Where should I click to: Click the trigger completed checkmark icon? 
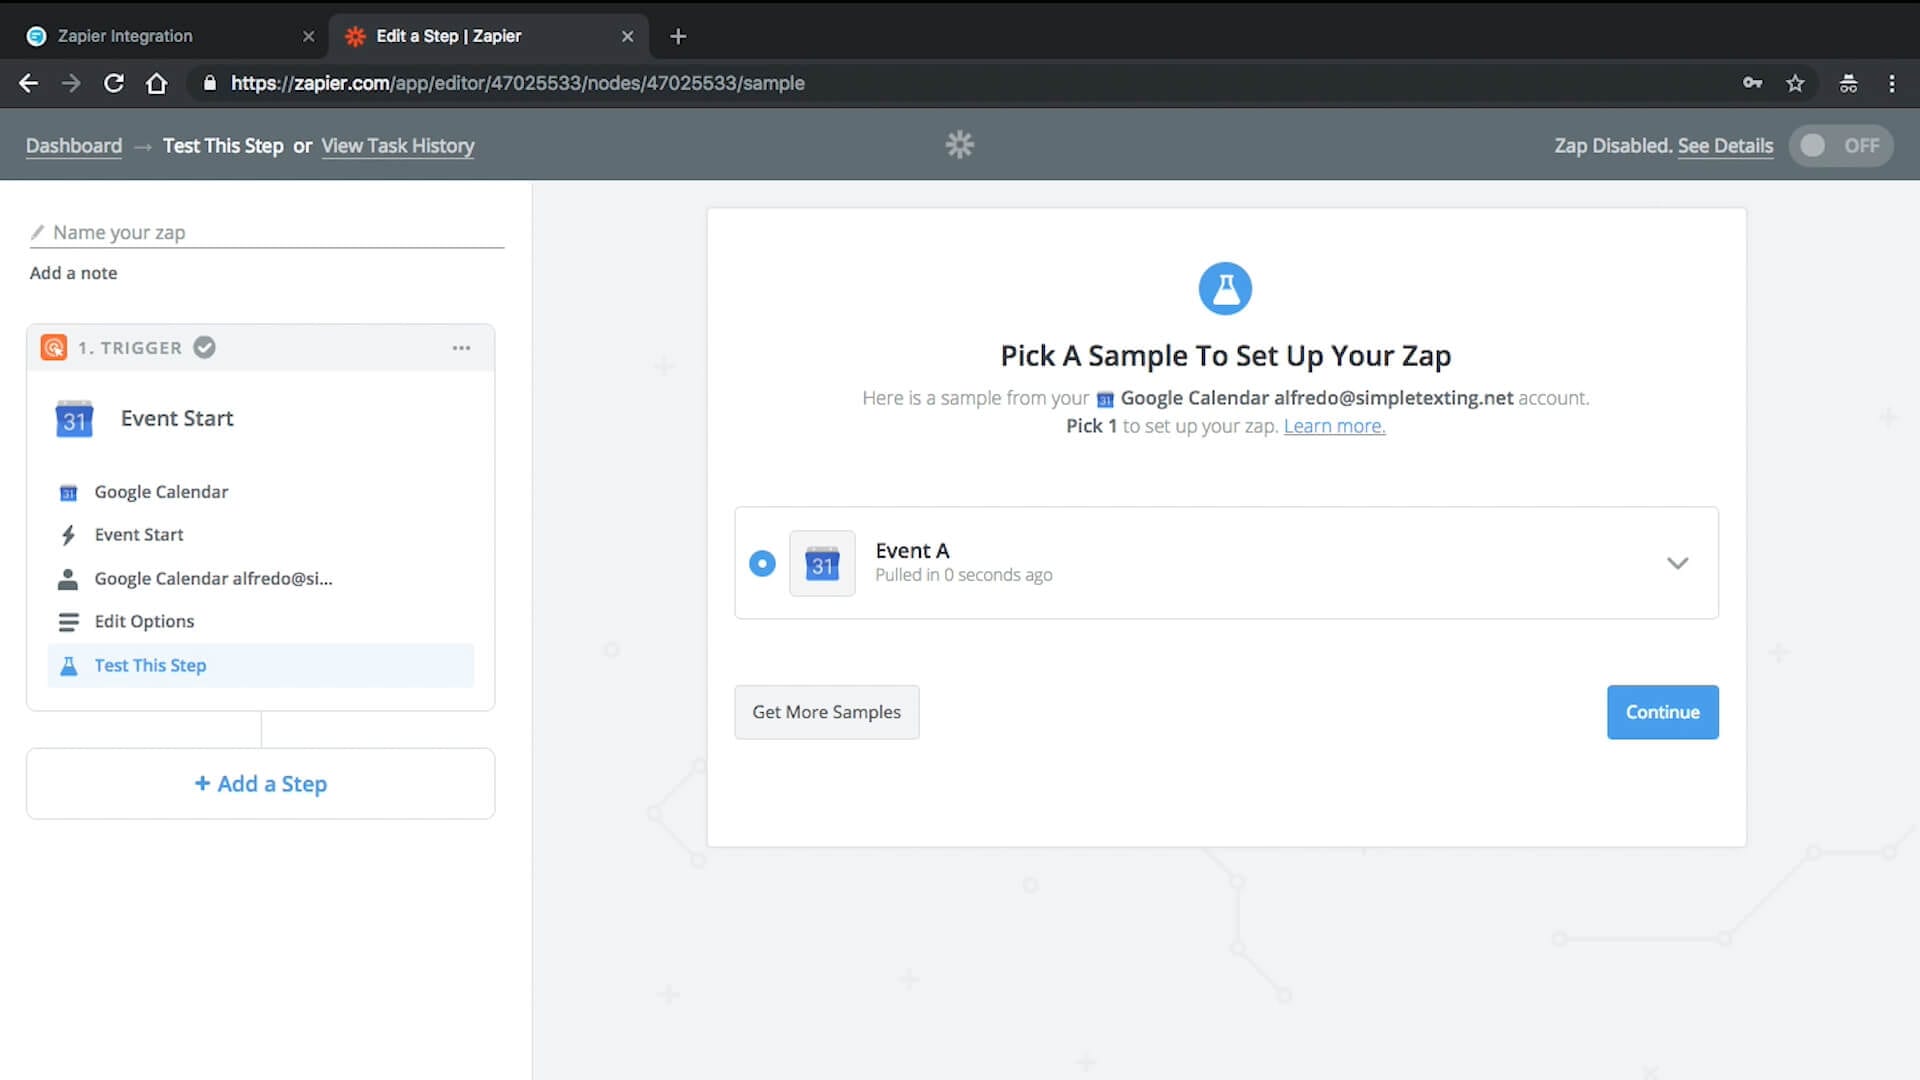click(x=204, y=347)
